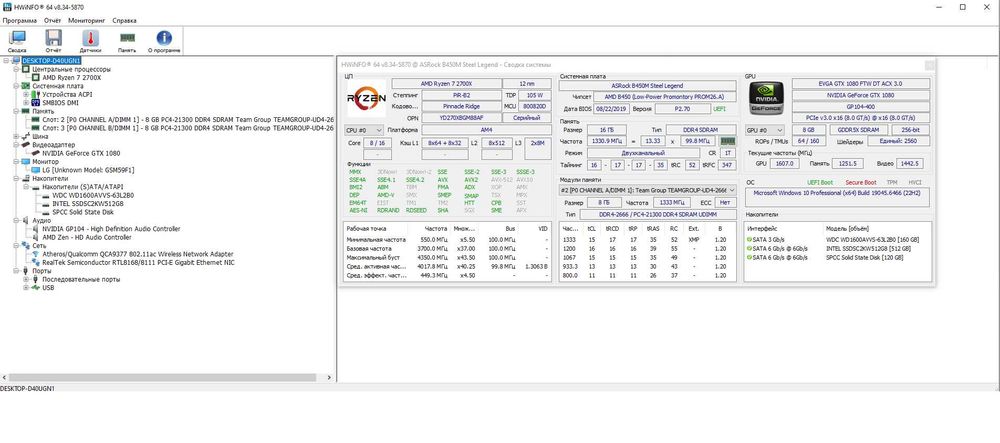Click the small memory chip icon beside 99.8 МГц

point(727,141)
